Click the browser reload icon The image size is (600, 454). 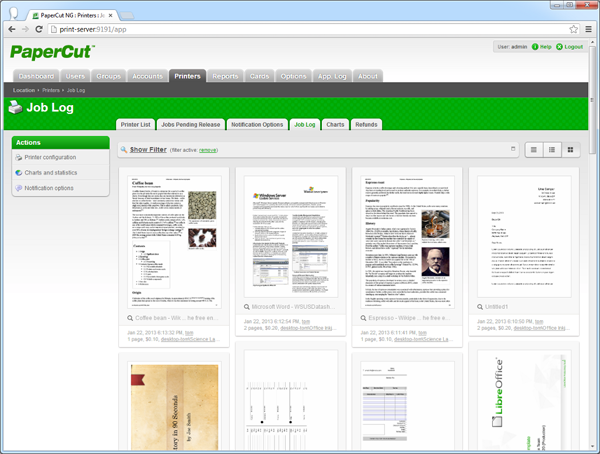tap(51, 30)
